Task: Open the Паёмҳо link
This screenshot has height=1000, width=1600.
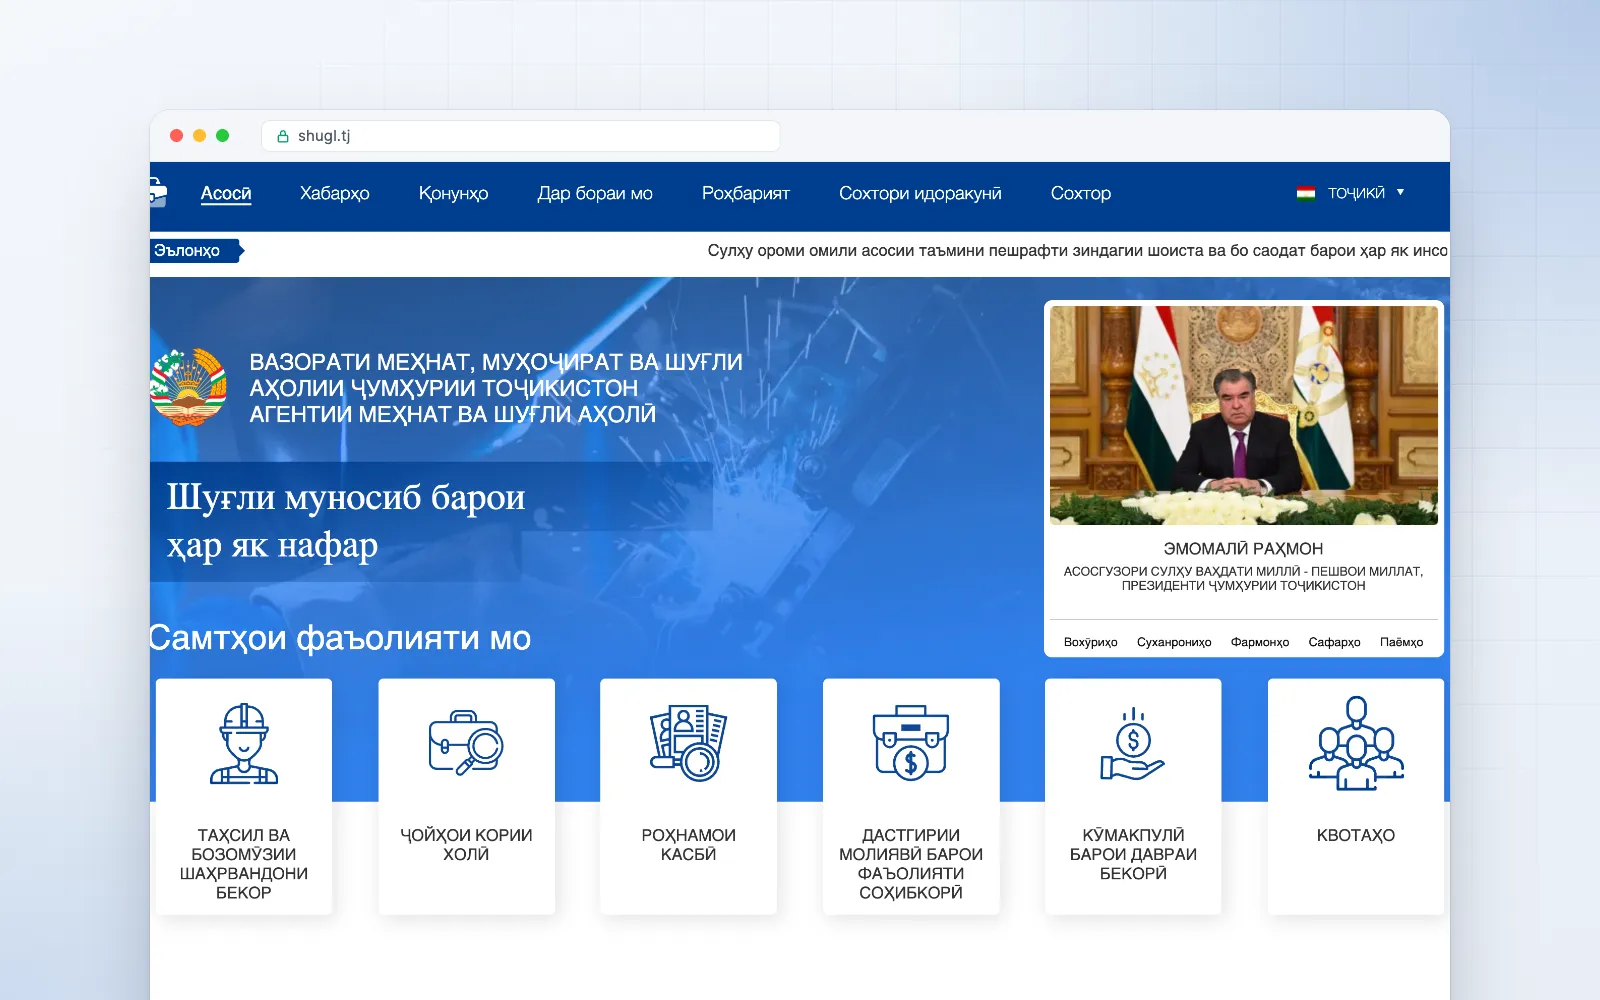Action: [1401, 642]
